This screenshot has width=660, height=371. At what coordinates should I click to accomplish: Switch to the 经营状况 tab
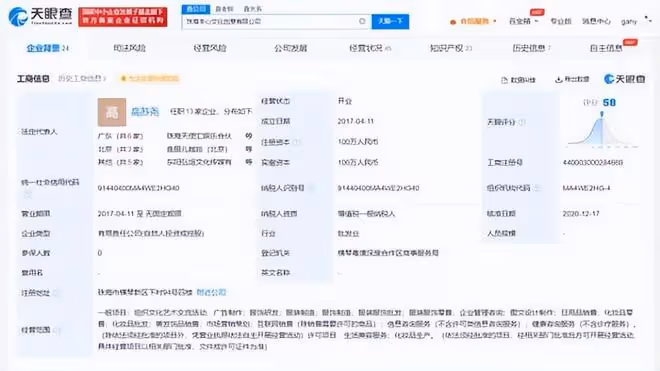(370, 48)
